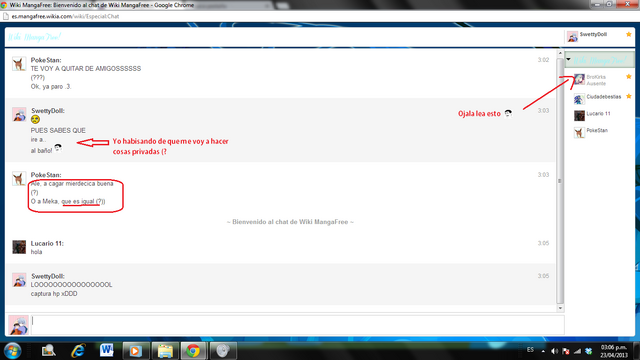Click the page icon in the address bar
This screenshot has height=360, width=640.
5,17
